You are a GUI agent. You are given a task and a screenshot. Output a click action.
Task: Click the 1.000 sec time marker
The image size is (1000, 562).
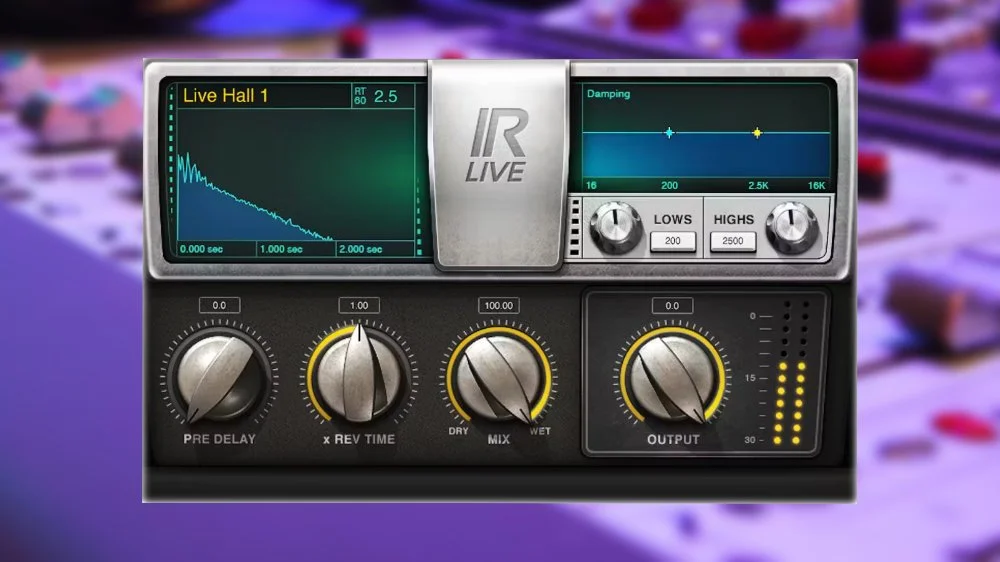(x=281, y=249)
